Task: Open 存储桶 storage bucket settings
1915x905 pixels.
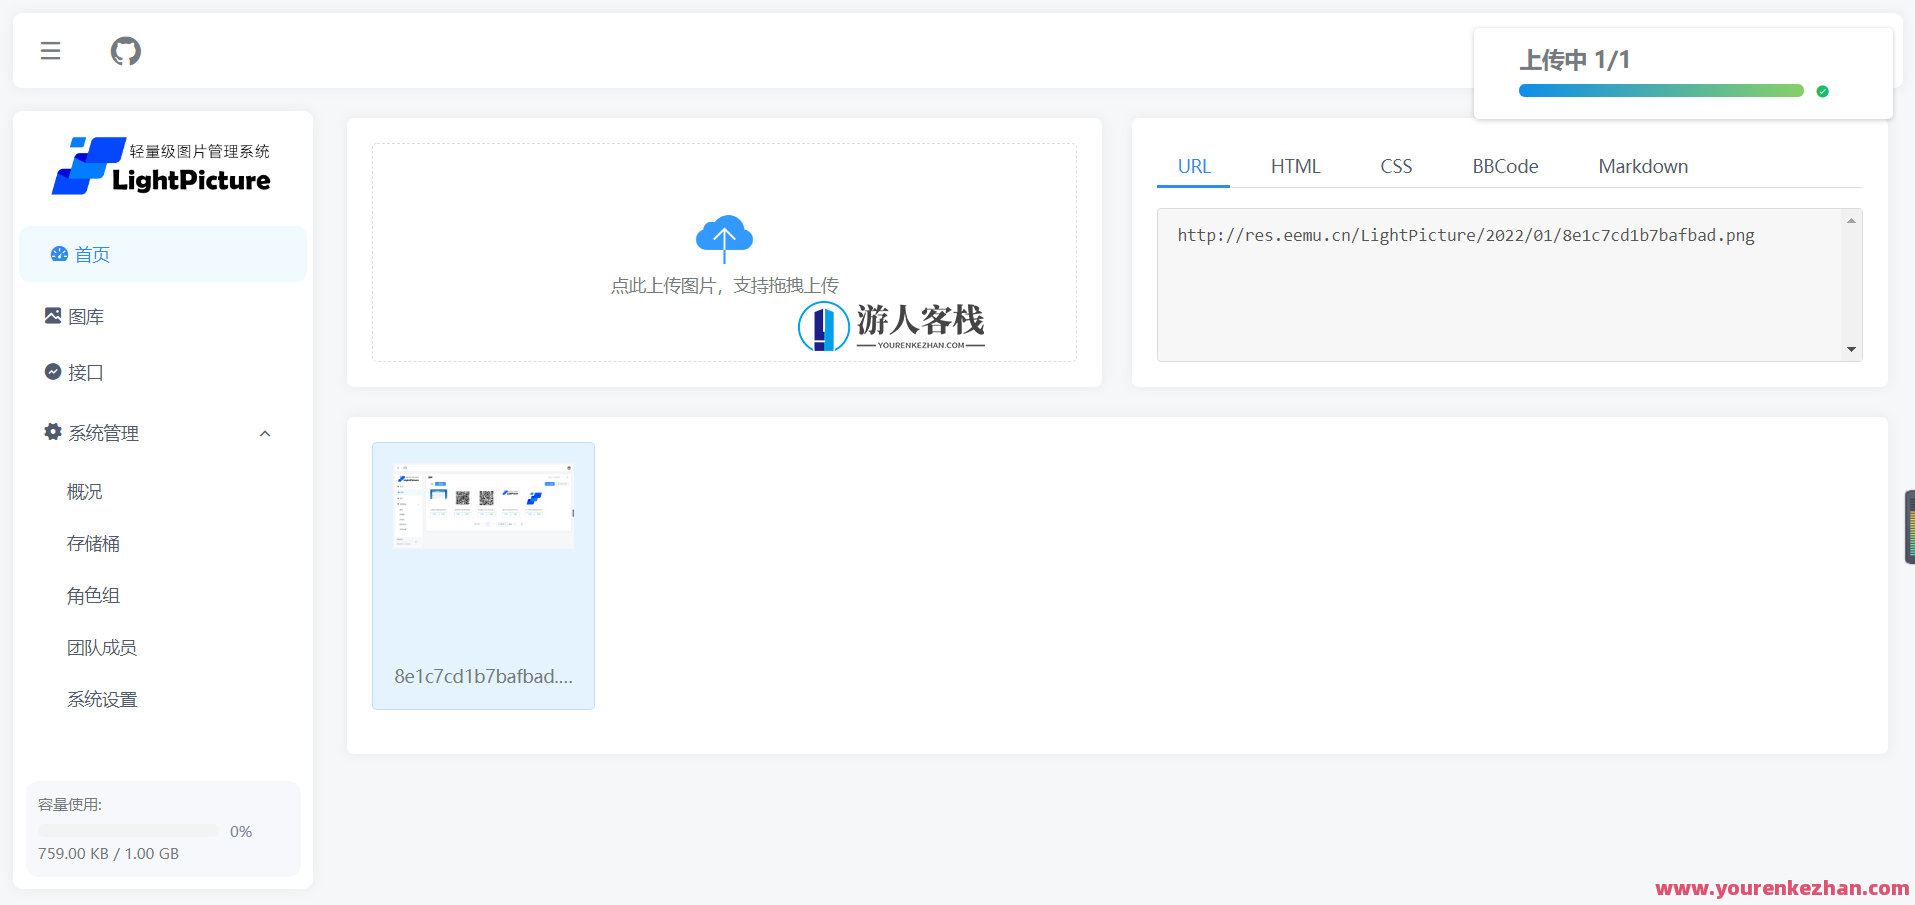Action: pos(93,543)
